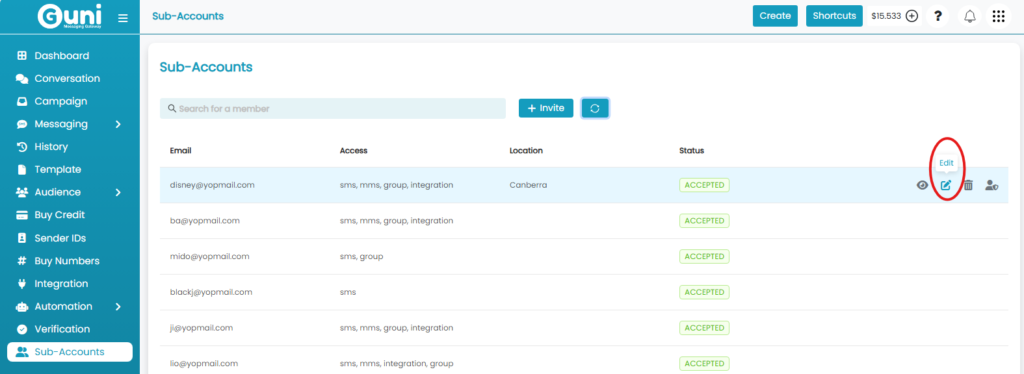
Task: Click the Conversation chat bubbles icon
Action: [22, 79]
